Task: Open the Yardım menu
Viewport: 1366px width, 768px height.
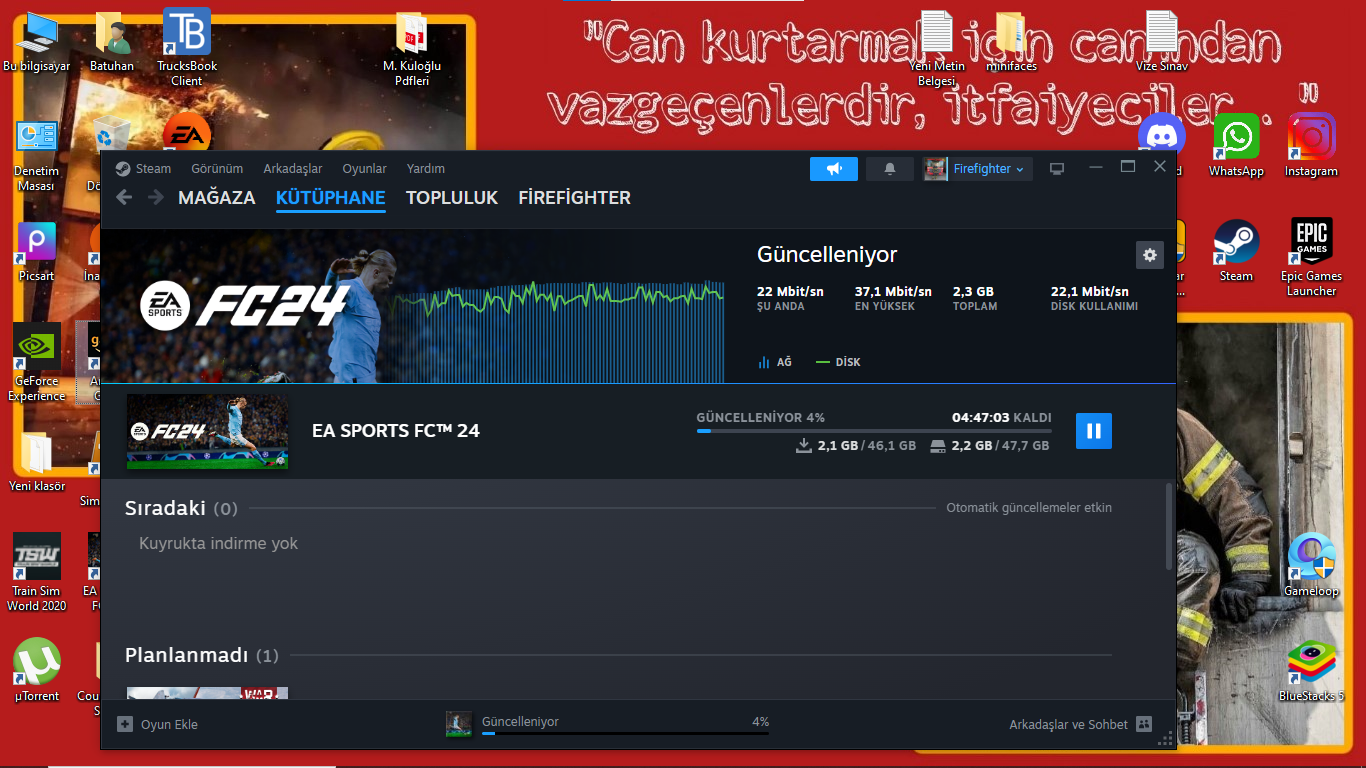Action: point(426,169)
